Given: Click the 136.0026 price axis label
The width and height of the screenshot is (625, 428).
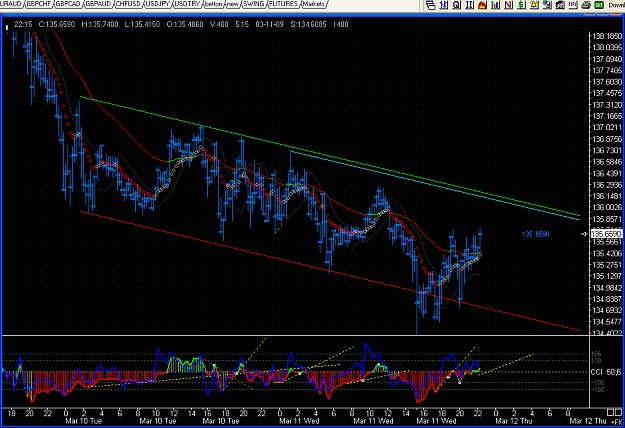Looking at the screenshot, I should pyautogui.click(x=607, y=207).
